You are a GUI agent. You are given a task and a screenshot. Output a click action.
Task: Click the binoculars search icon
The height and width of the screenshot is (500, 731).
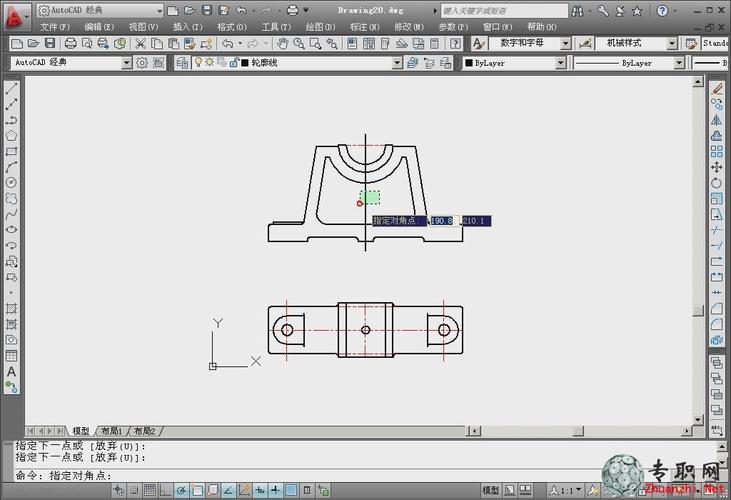coord(577,11)
